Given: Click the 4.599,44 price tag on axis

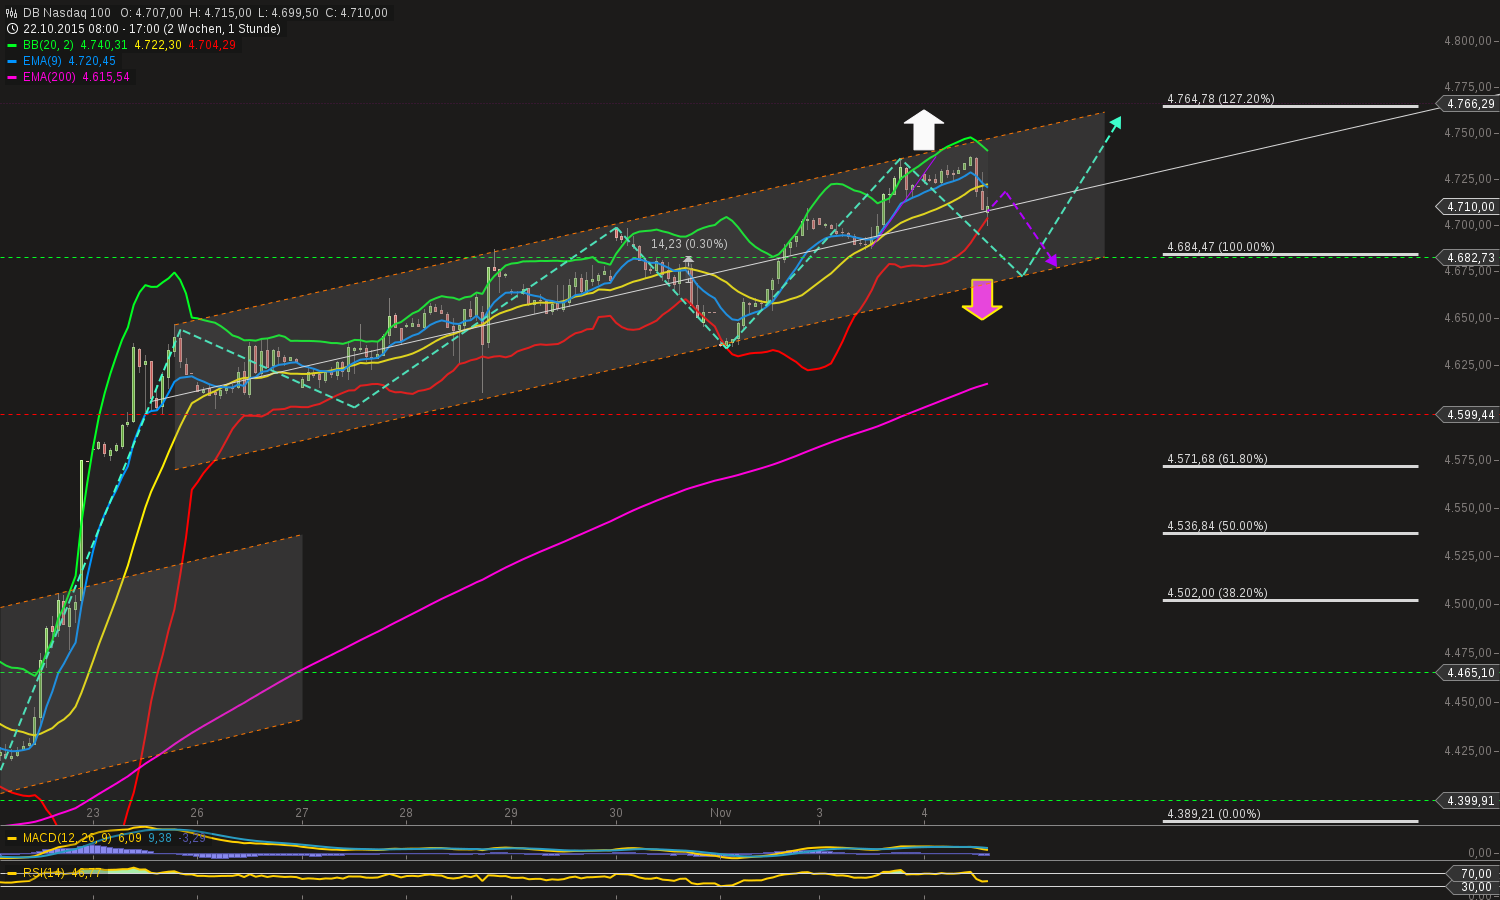Looking at the screenshot, I should (1468, 415).
